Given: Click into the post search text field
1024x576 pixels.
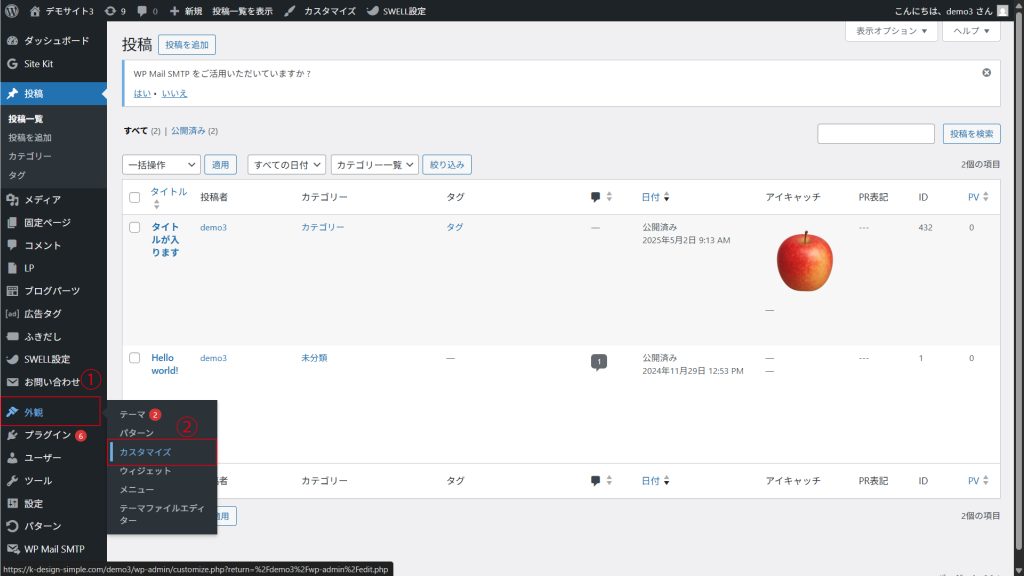Looking at the screenshot, I should [x=875, y=134].
